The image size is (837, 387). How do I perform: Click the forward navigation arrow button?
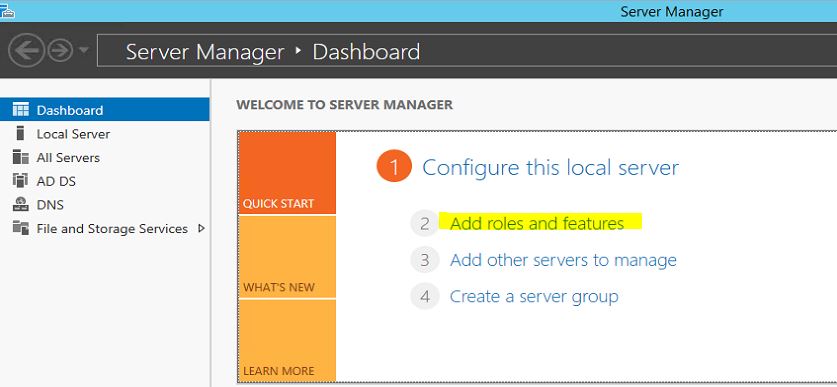(x=60, y=51)
